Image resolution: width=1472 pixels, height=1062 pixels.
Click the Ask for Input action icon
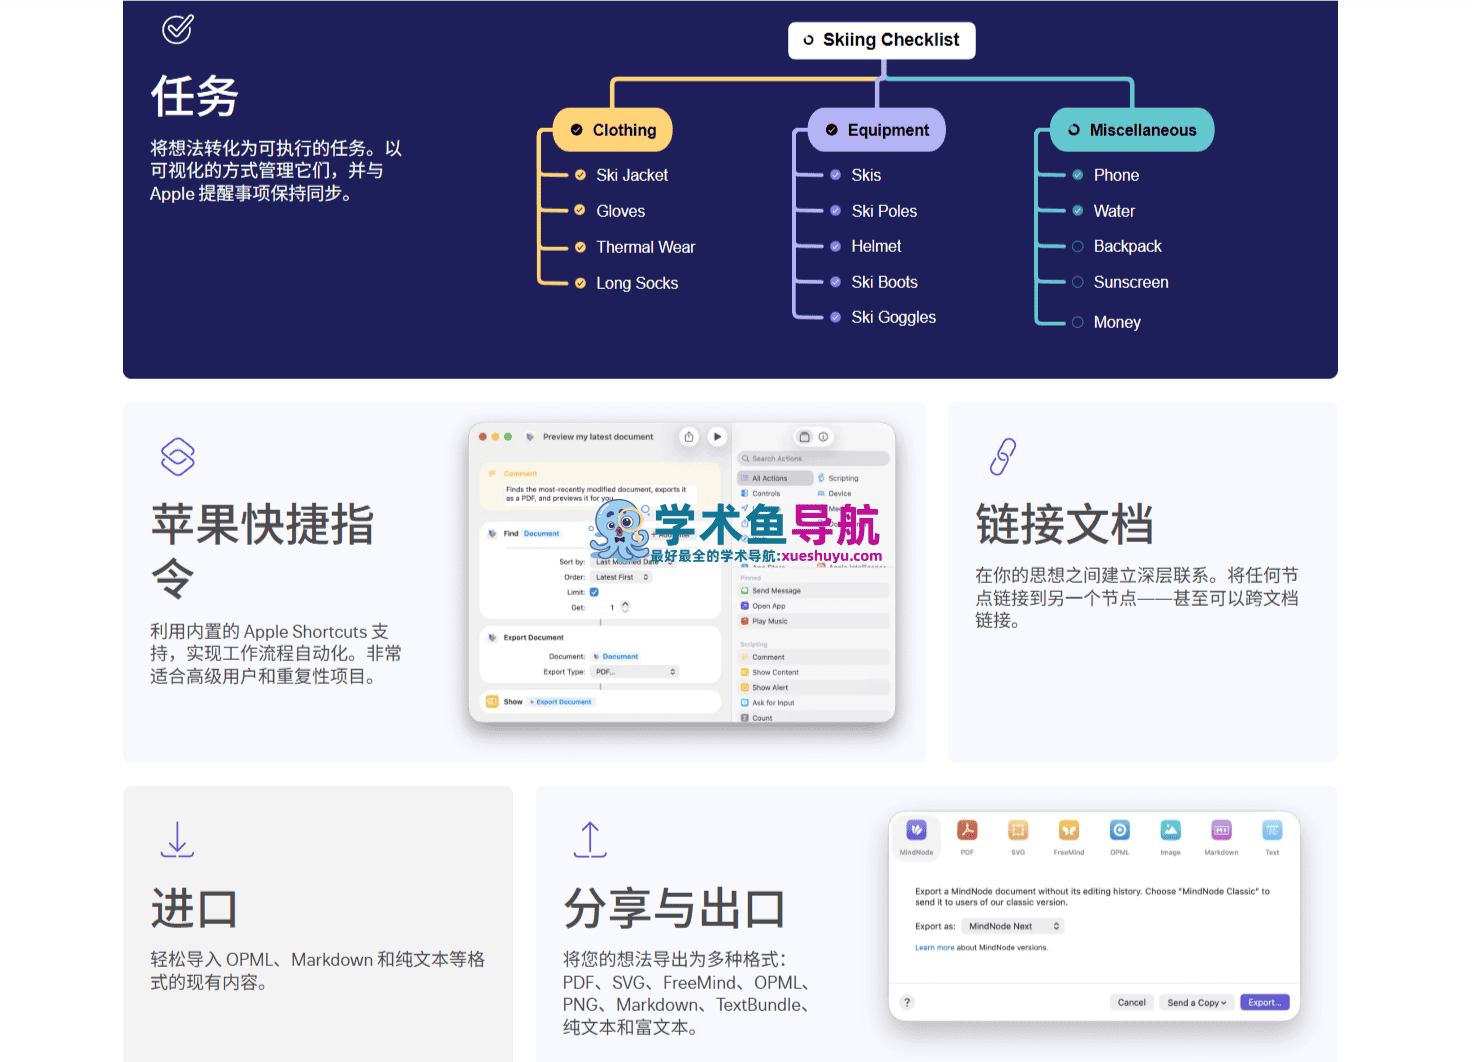pos(745,703)
